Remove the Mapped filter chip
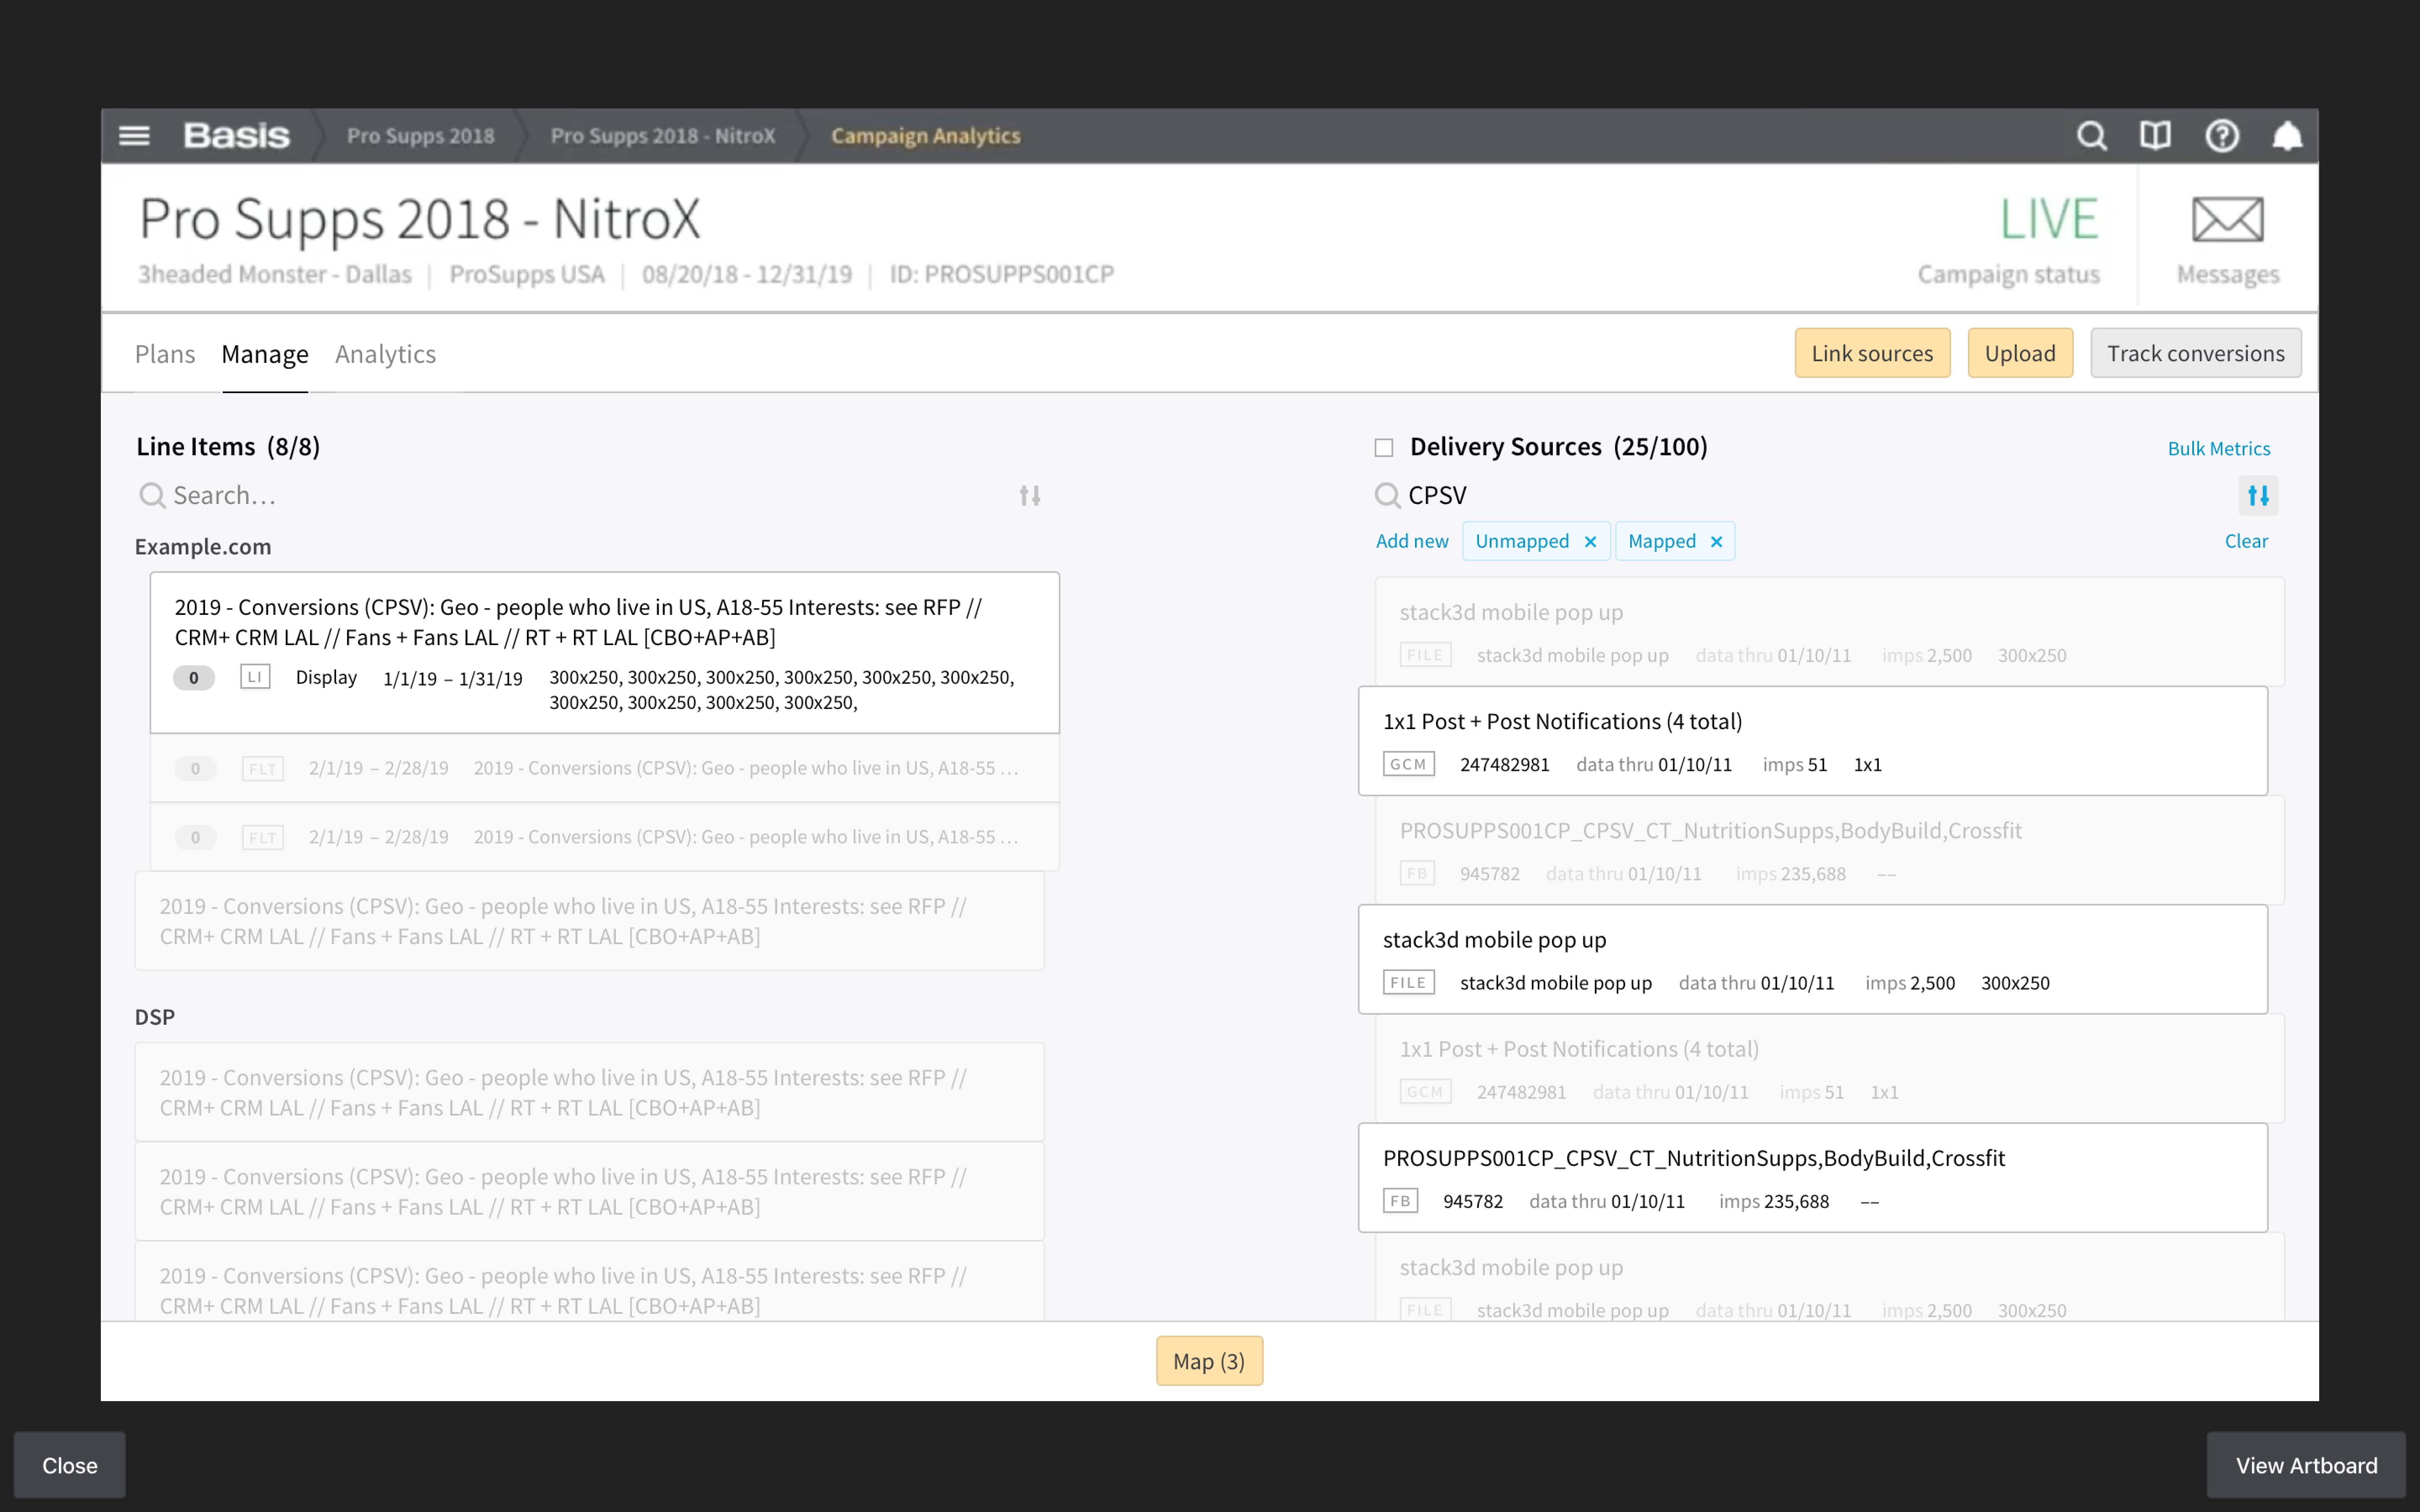2420x1512 pixels. (x=1716, y=541)
